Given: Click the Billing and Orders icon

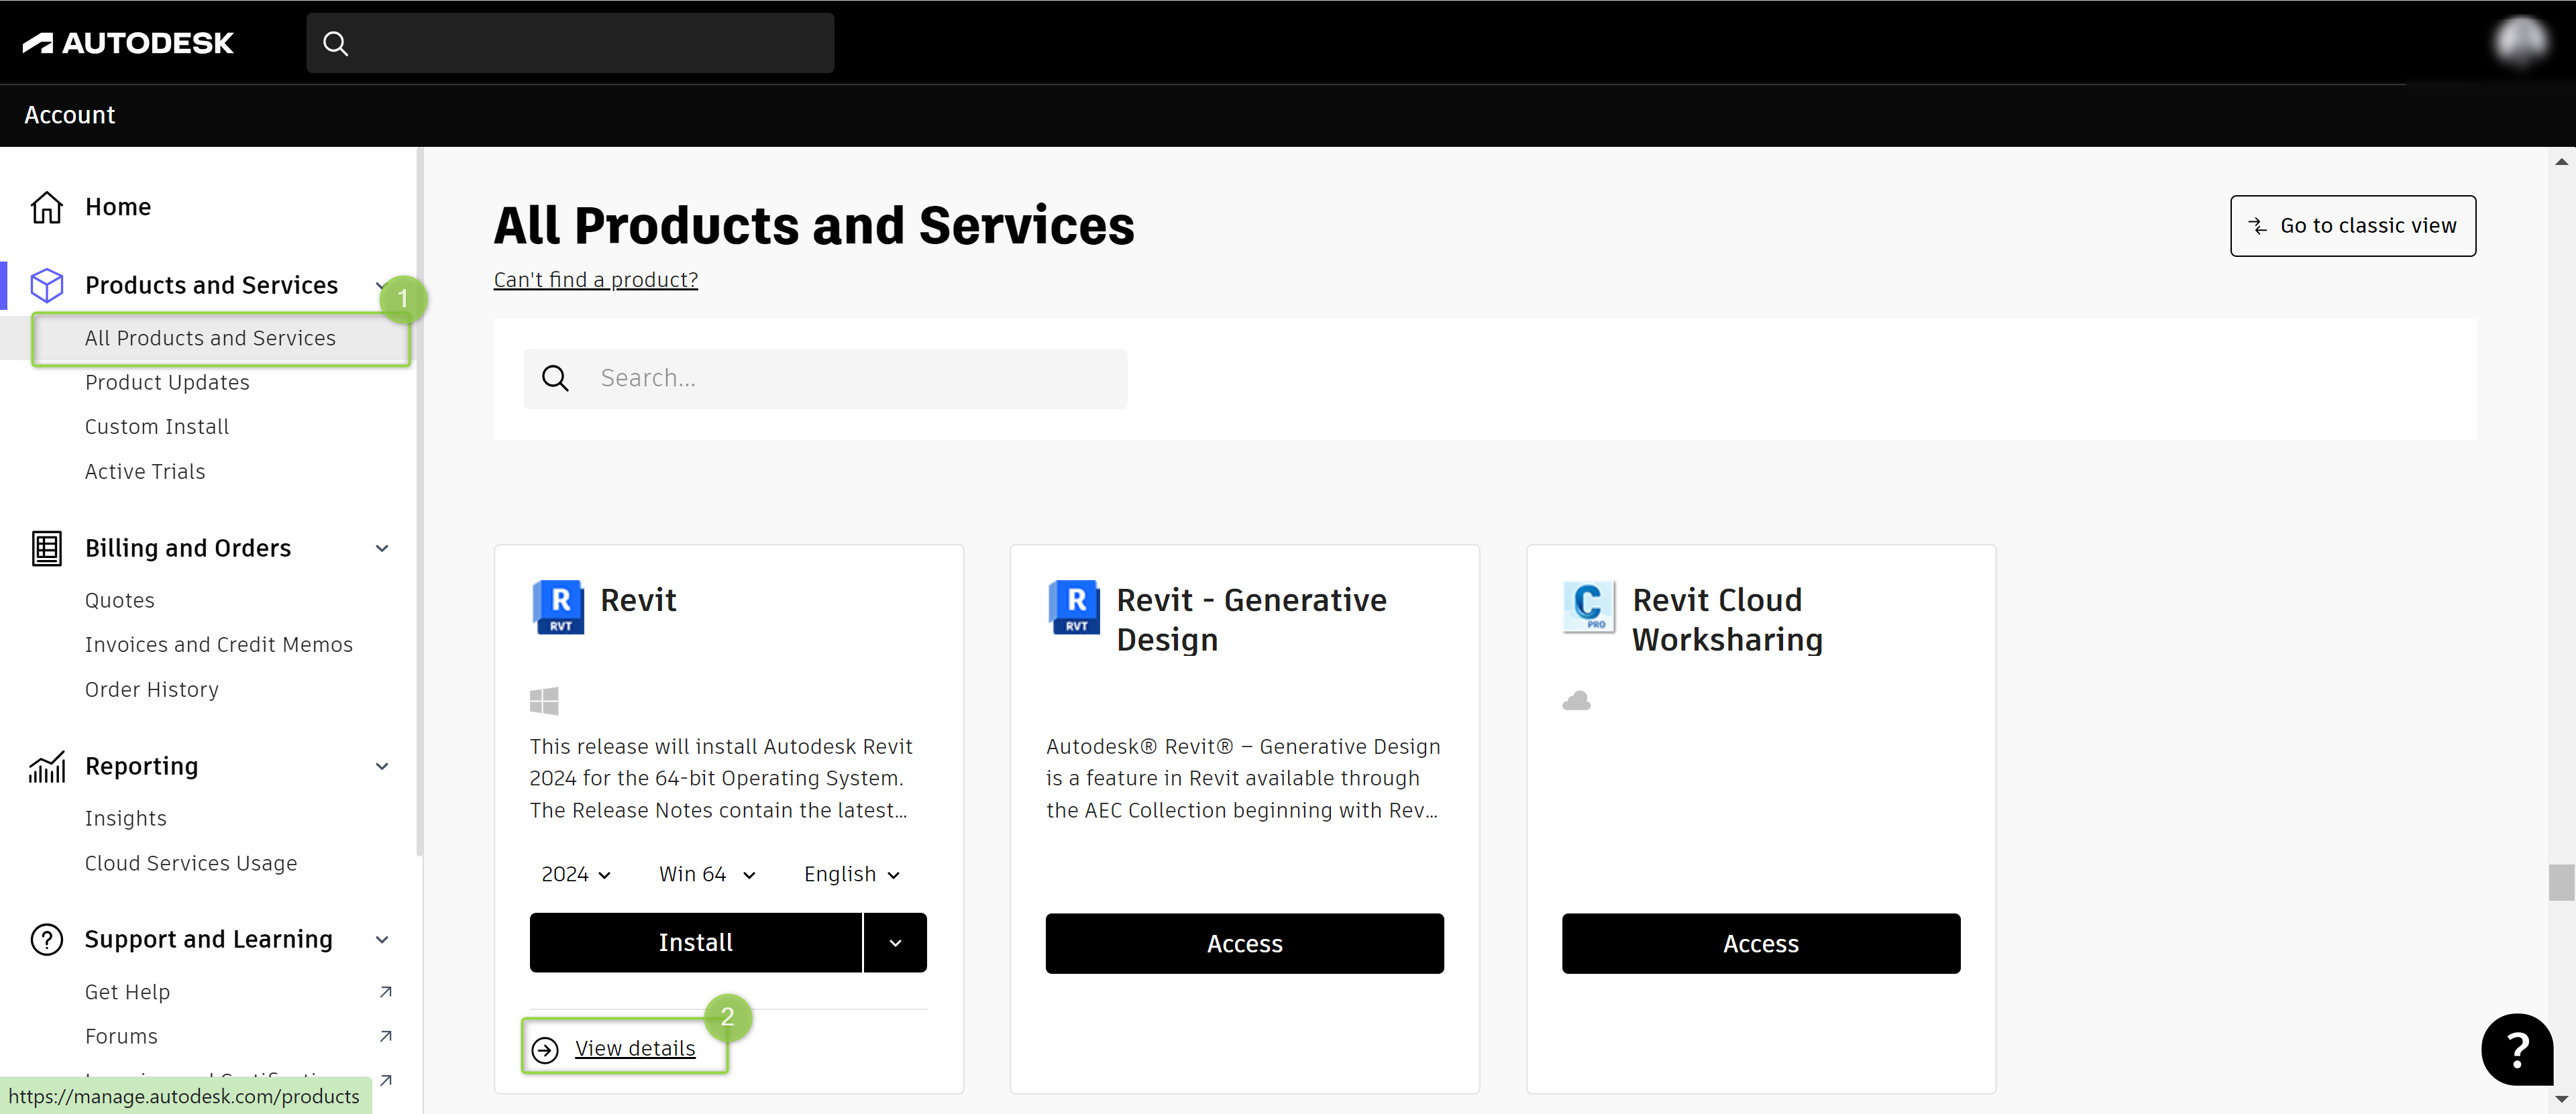Looking at the screenshot, I should [x=46, y=548].
